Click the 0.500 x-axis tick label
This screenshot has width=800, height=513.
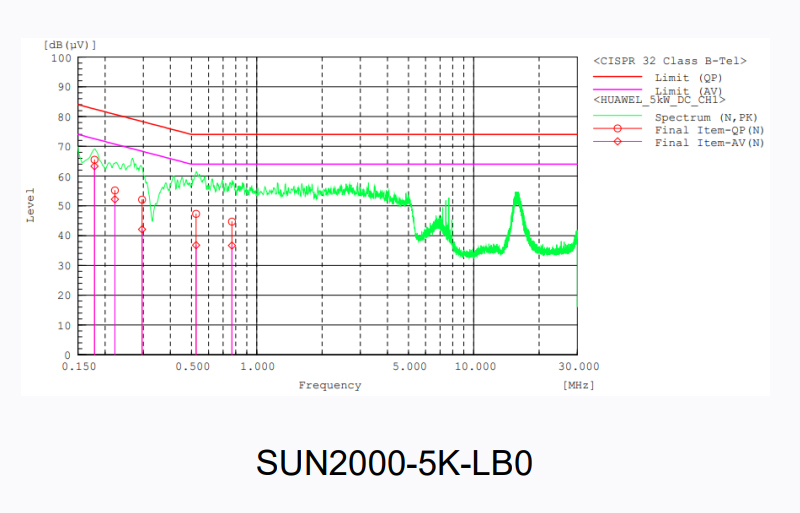[192, 367]
